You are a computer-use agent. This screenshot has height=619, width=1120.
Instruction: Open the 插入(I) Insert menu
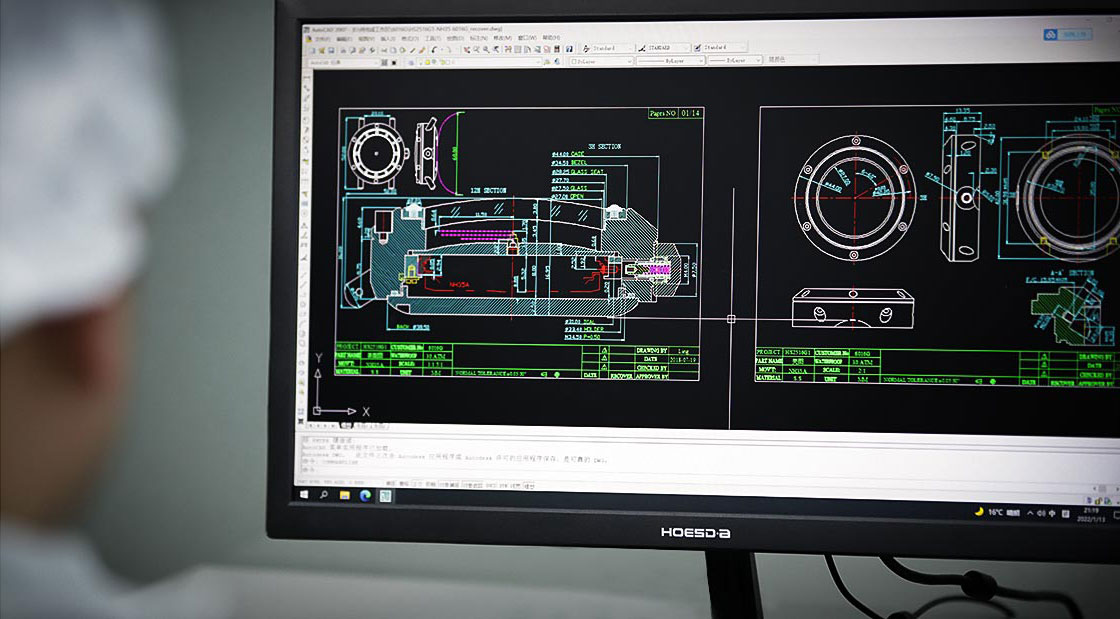(x=390, y=39)
